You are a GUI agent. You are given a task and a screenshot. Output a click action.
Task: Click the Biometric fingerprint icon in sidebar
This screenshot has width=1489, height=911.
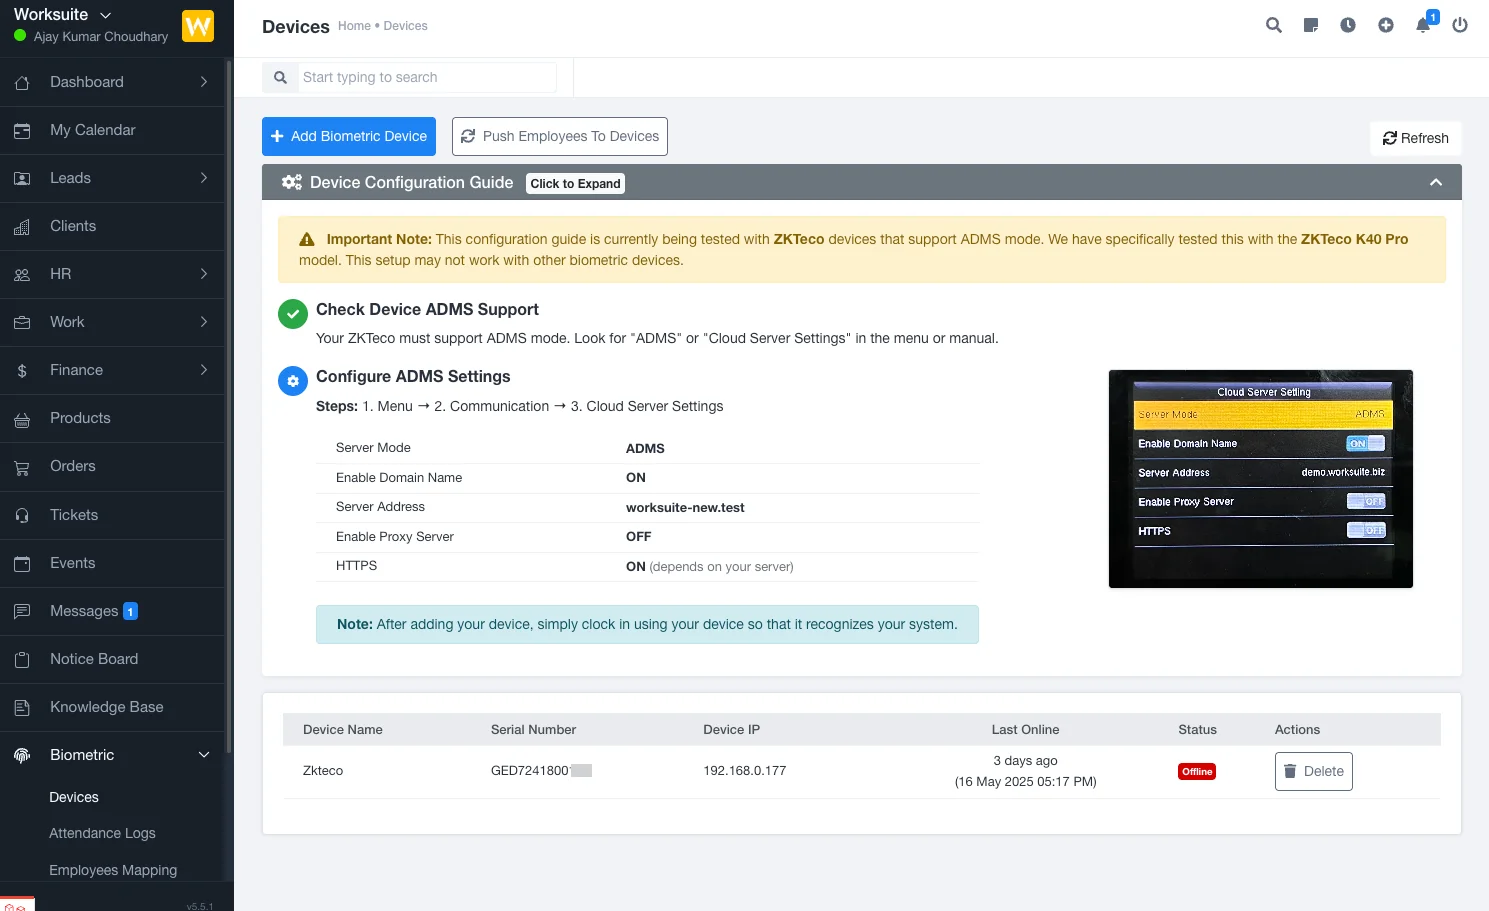point(22,755)
